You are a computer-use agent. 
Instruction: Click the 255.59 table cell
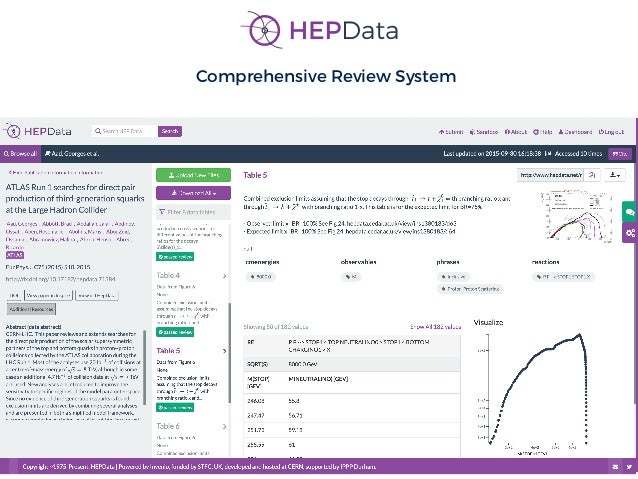(256, 445)
